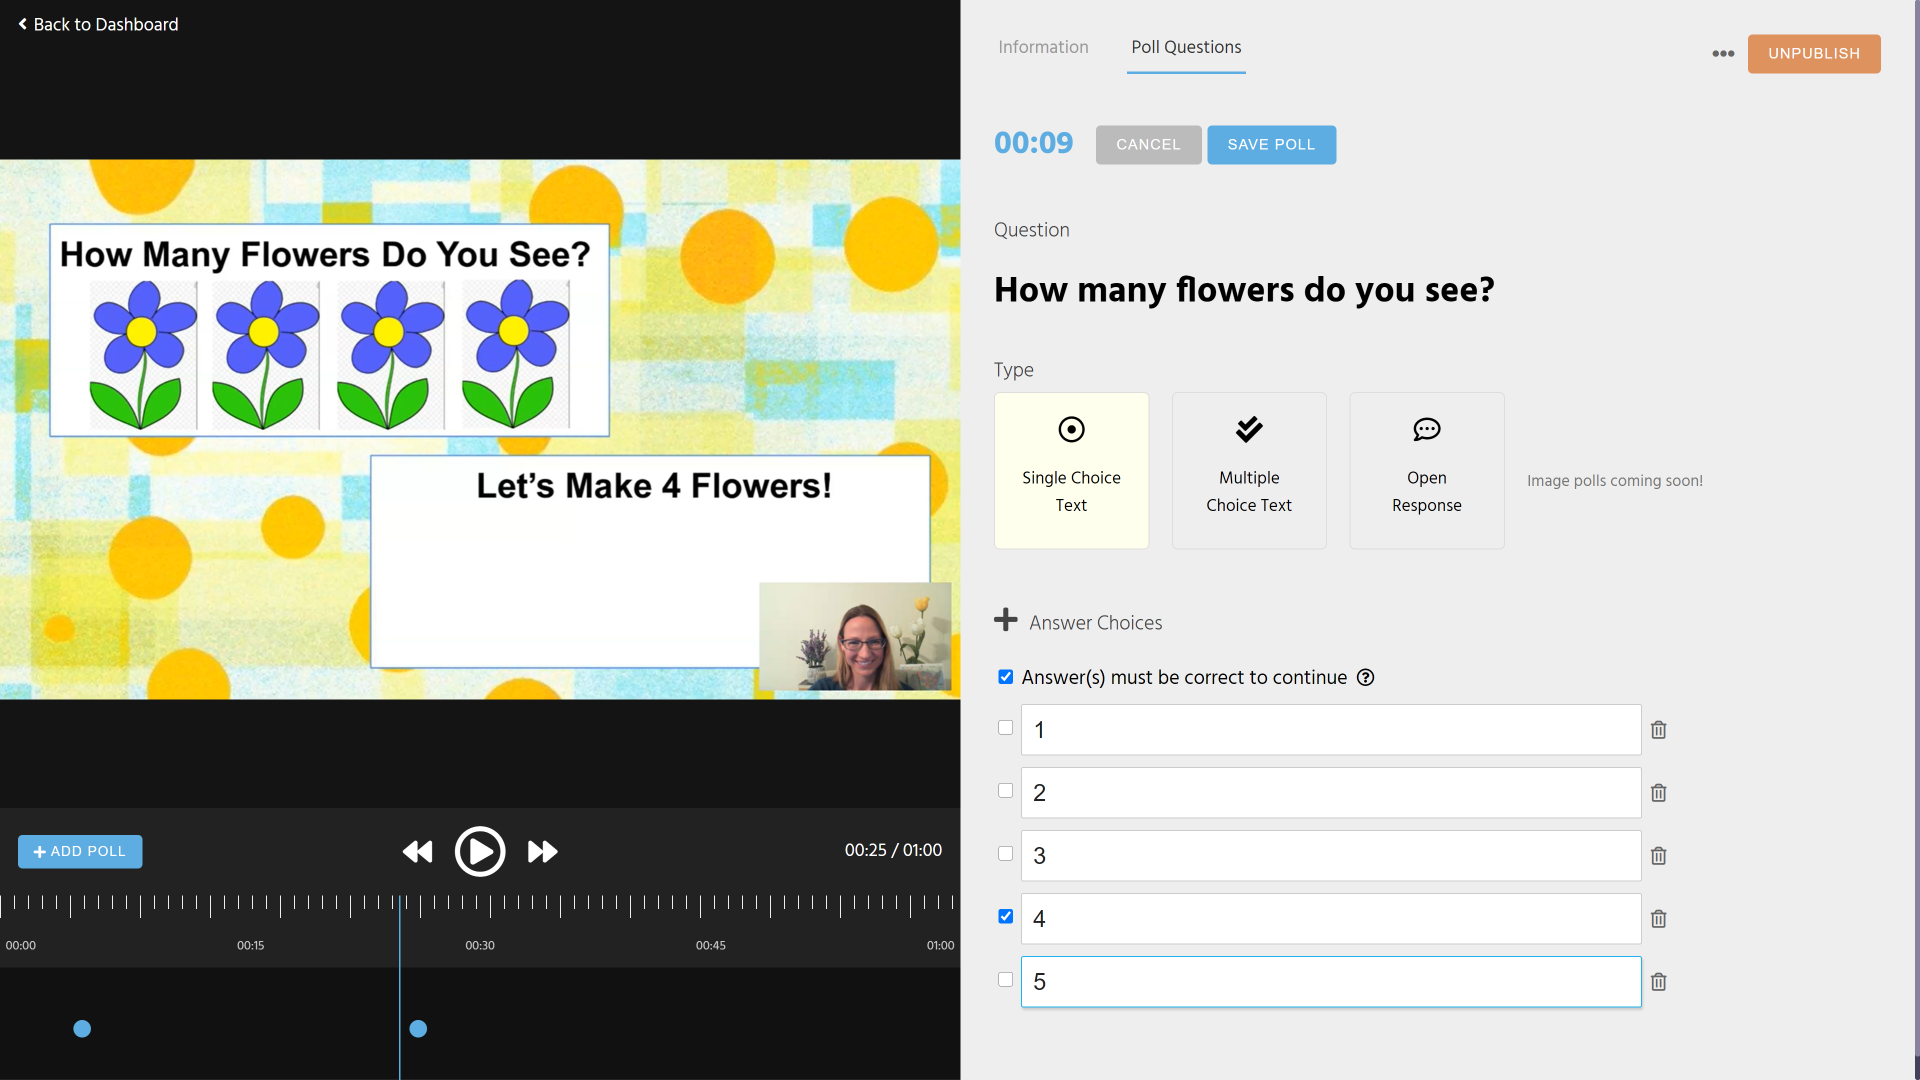The height and width of the screenshot is (1080, 1920).
Task: Delete answer choice 1 with trash icon
Action: [1658, 730]
